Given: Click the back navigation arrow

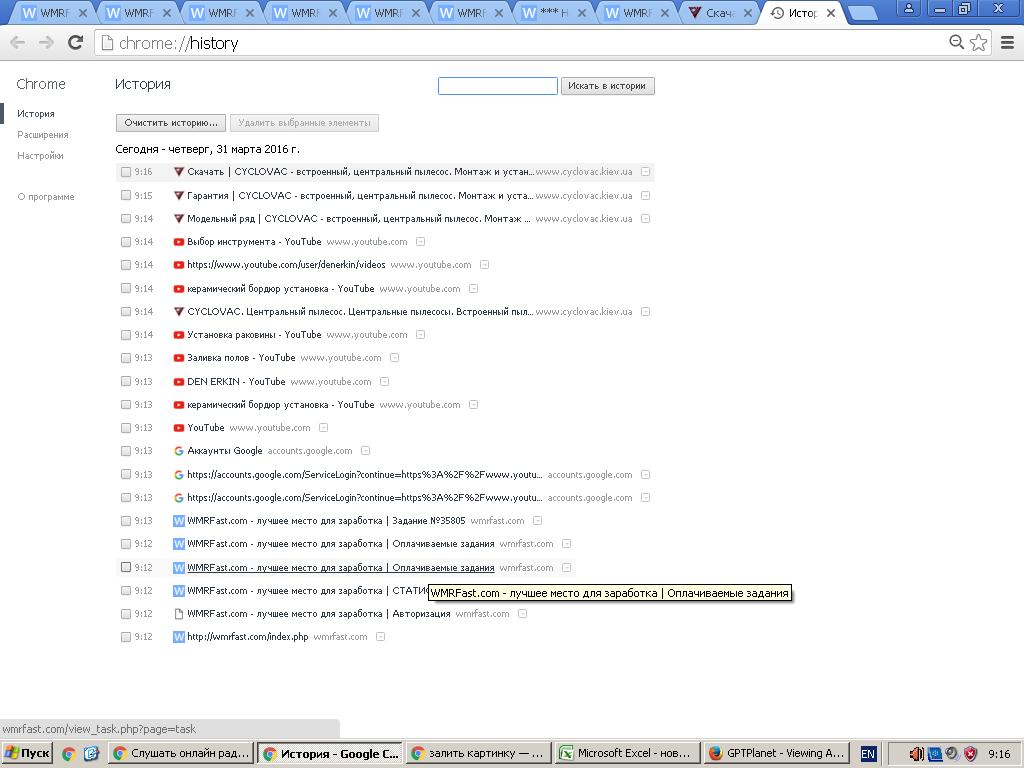Looking at the screenshot, I should click(18, 42).
